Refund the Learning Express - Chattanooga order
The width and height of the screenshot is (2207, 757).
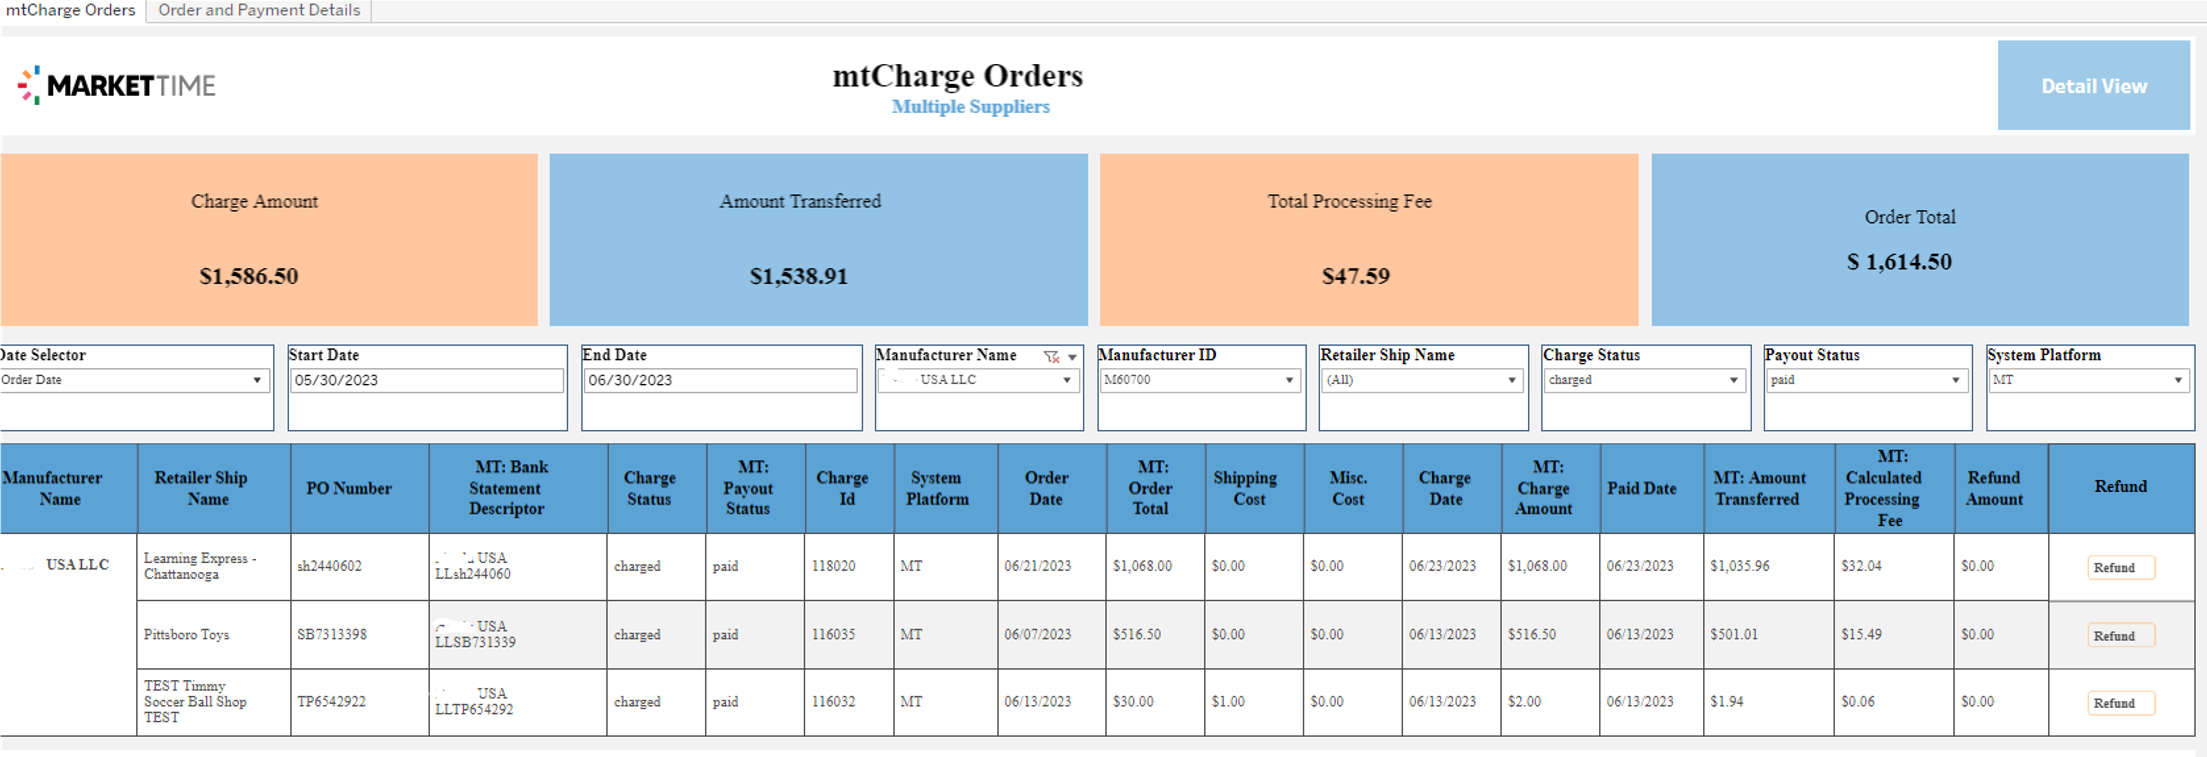[x=2120, y=567]
